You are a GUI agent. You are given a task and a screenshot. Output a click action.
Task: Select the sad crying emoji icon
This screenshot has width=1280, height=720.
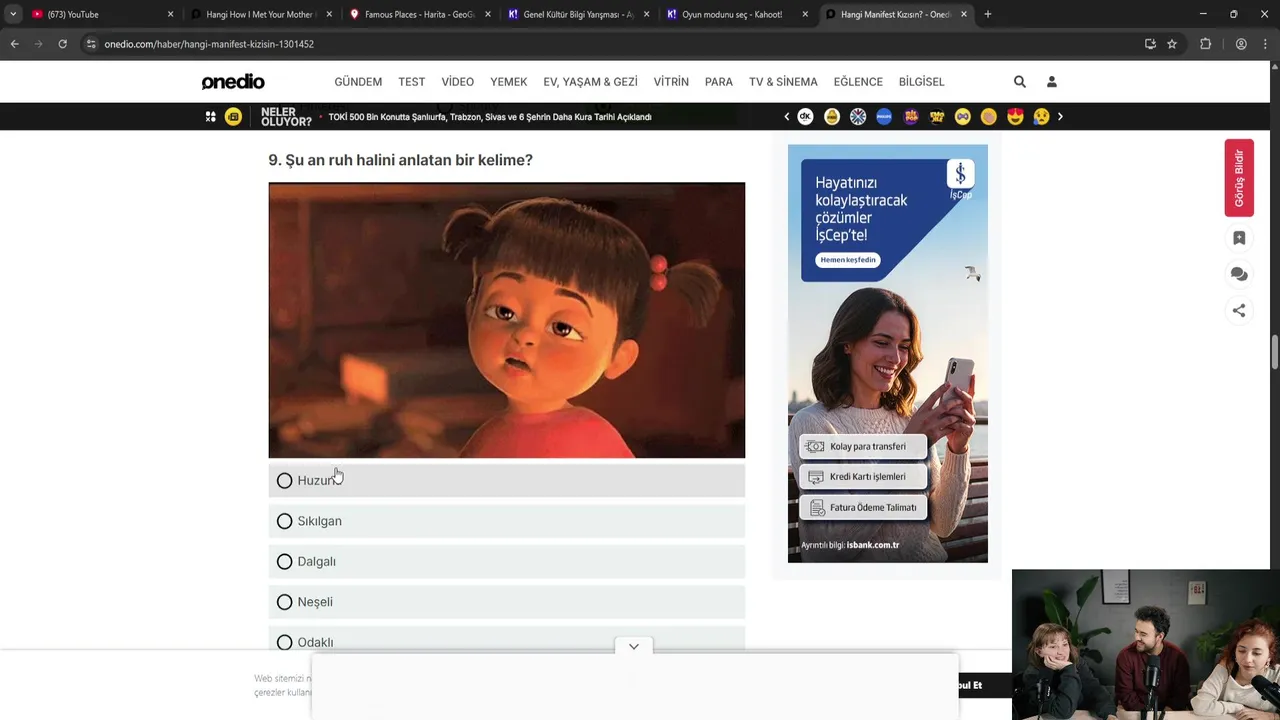pos(1041,117)
